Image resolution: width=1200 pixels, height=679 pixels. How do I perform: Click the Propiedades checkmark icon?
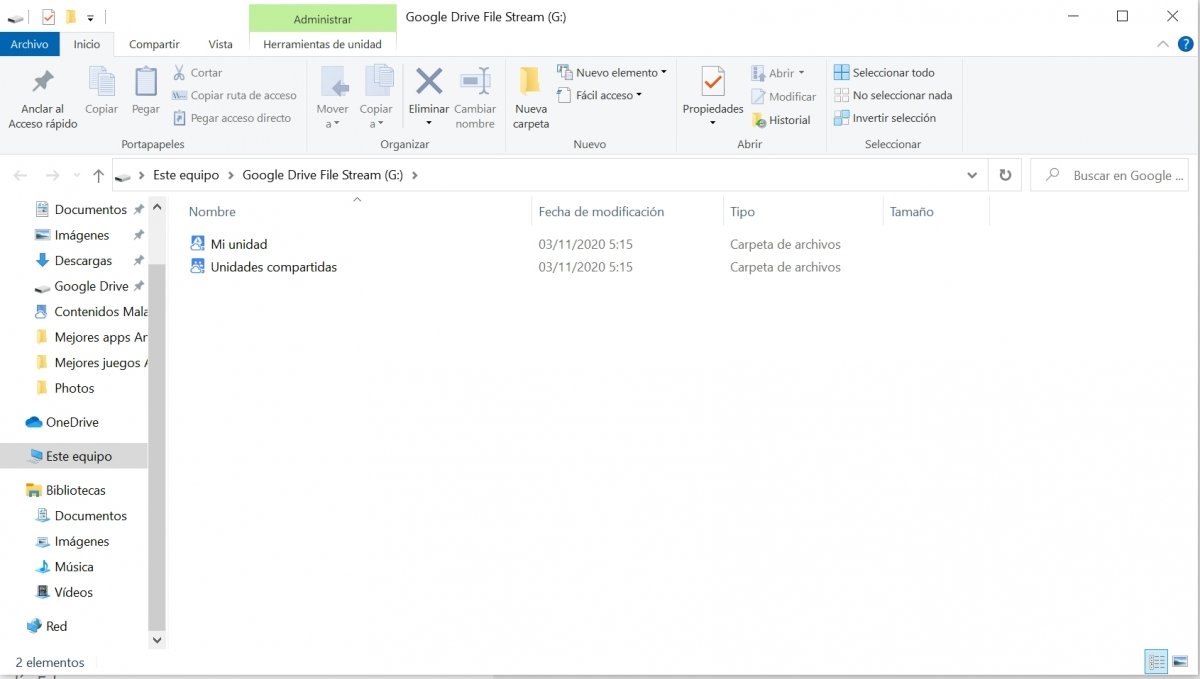tap(713, 82)
